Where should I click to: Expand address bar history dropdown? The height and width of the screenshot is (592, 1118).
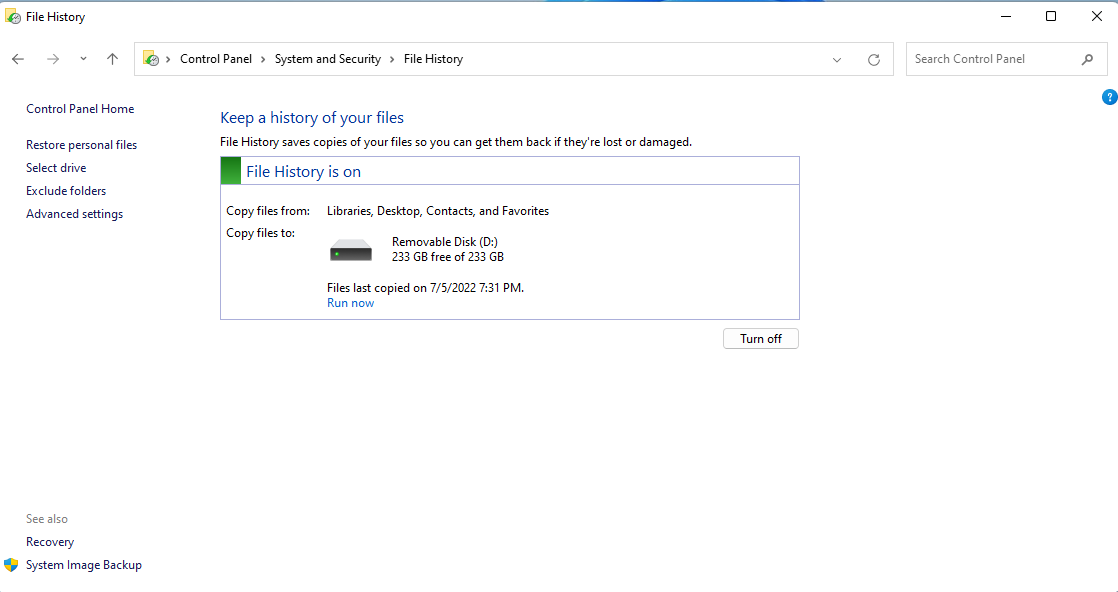tap(837, 59)
